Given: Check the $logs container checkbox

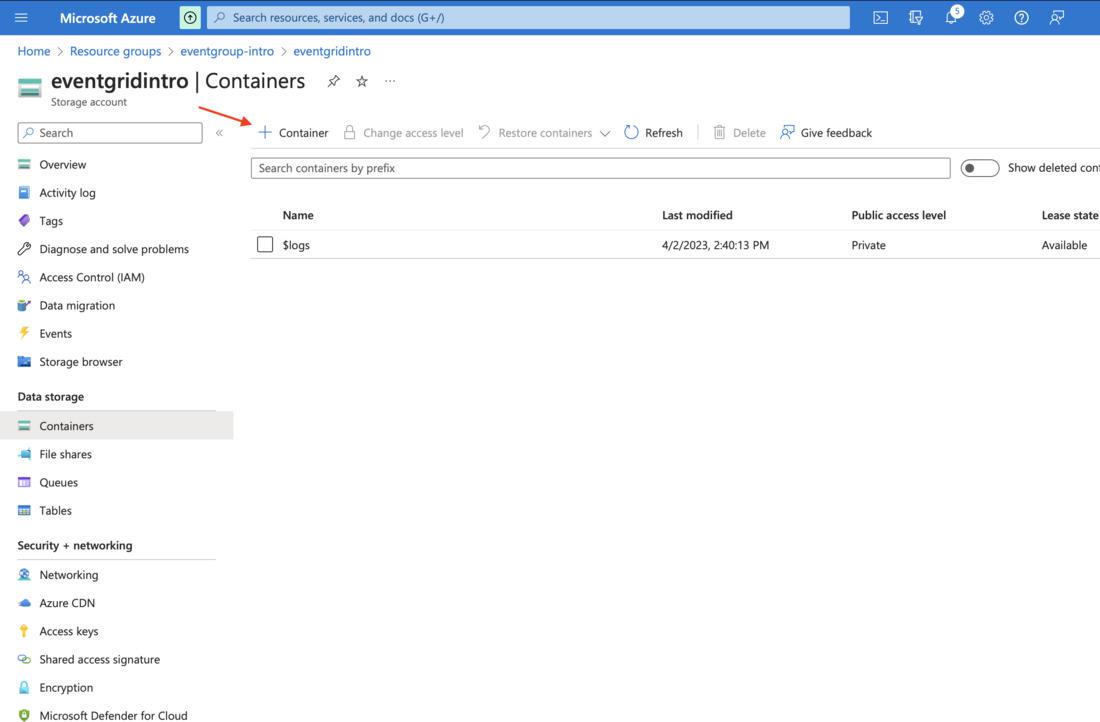Looking at the screenshot, I should (264, 244).
